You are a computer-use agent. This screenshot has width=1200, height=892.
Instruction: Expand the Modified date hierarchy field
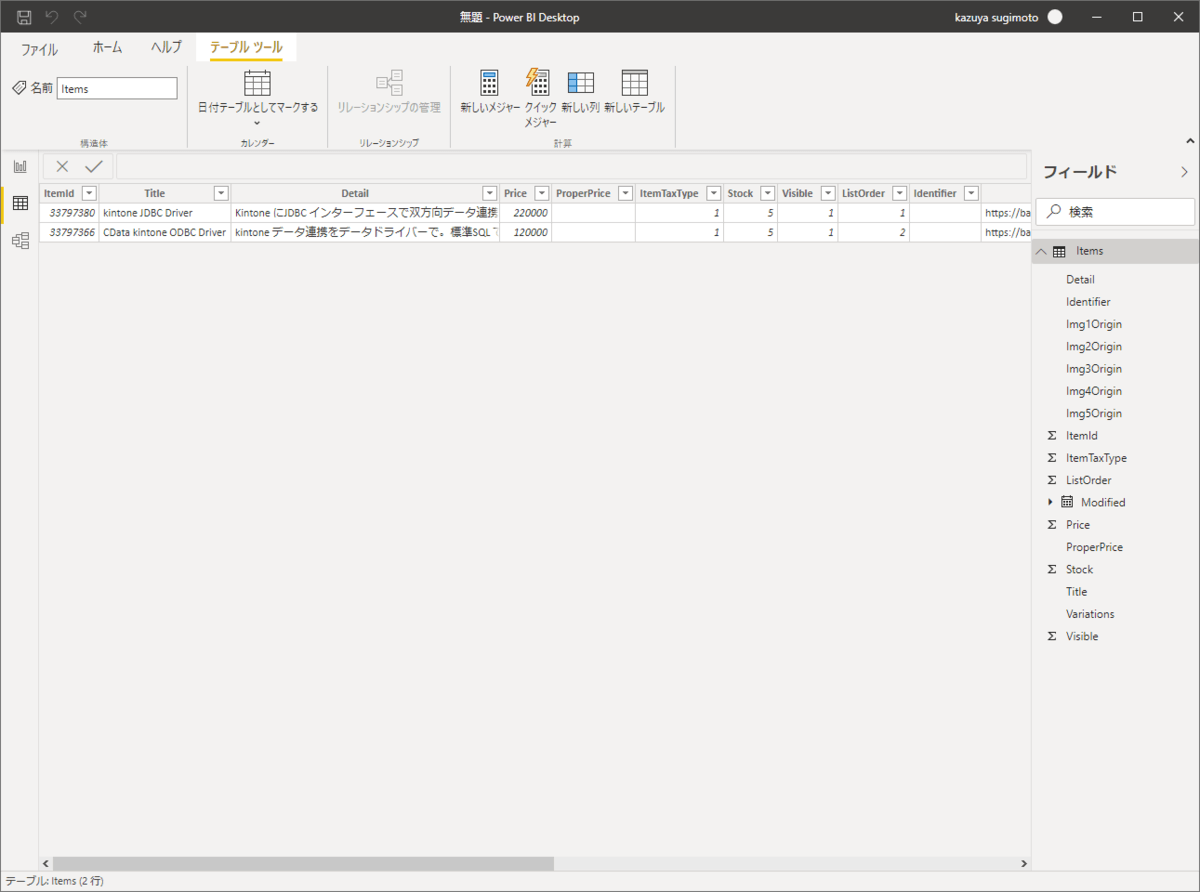[1051, 502]
